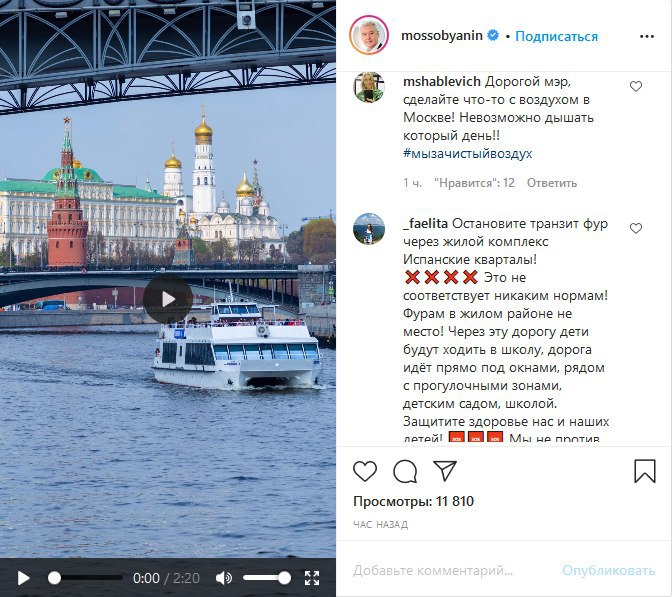
Task: Follow account via Подписаться link
Action: click(556, 36)
